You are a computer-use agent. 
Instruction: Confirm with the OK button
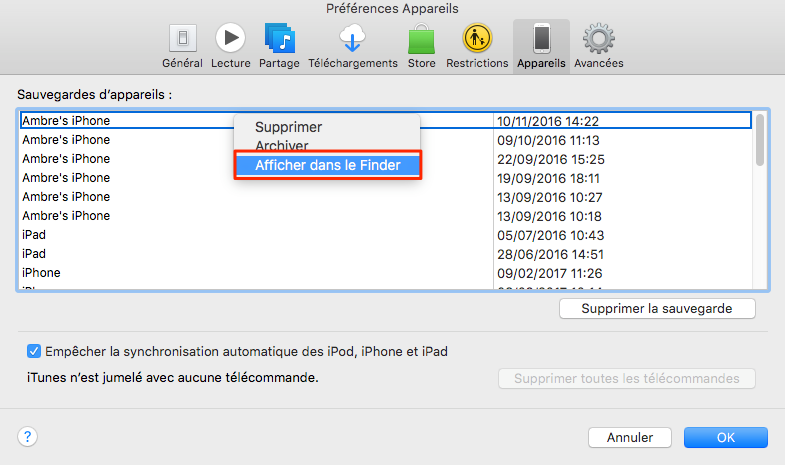(725, 437)
